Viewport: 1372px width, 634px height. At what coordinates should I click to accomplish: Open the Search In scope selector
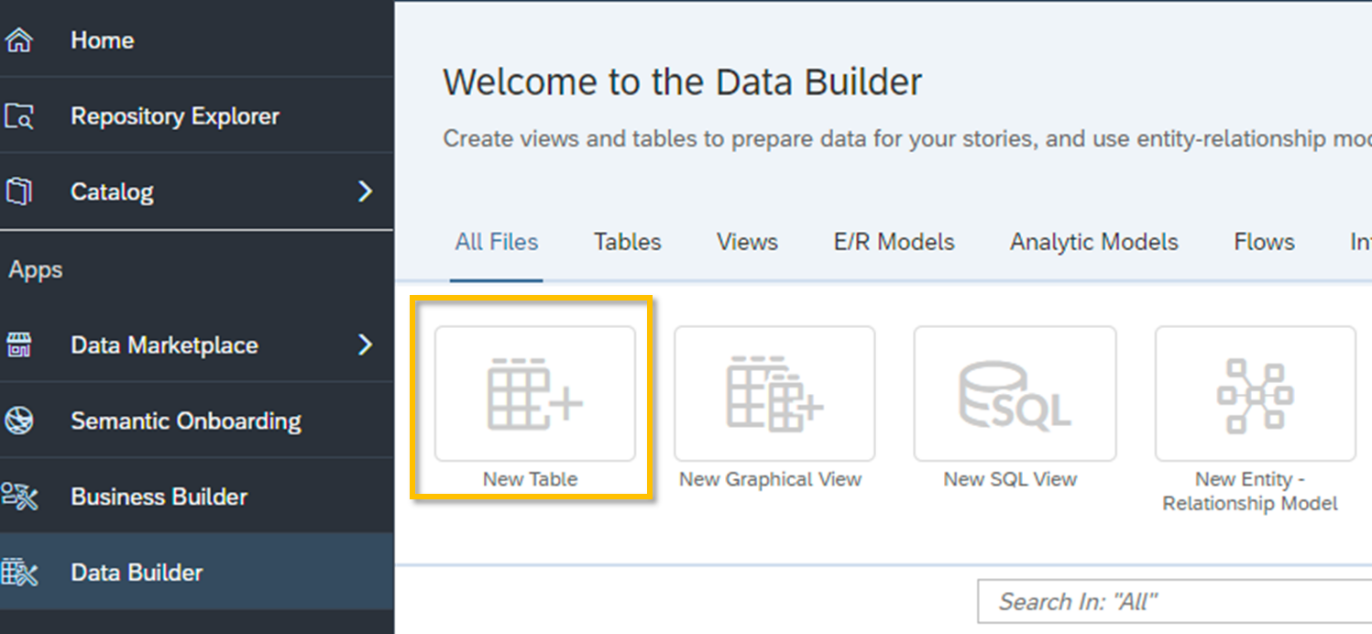pyautogui.click(x=1070, y=601)
